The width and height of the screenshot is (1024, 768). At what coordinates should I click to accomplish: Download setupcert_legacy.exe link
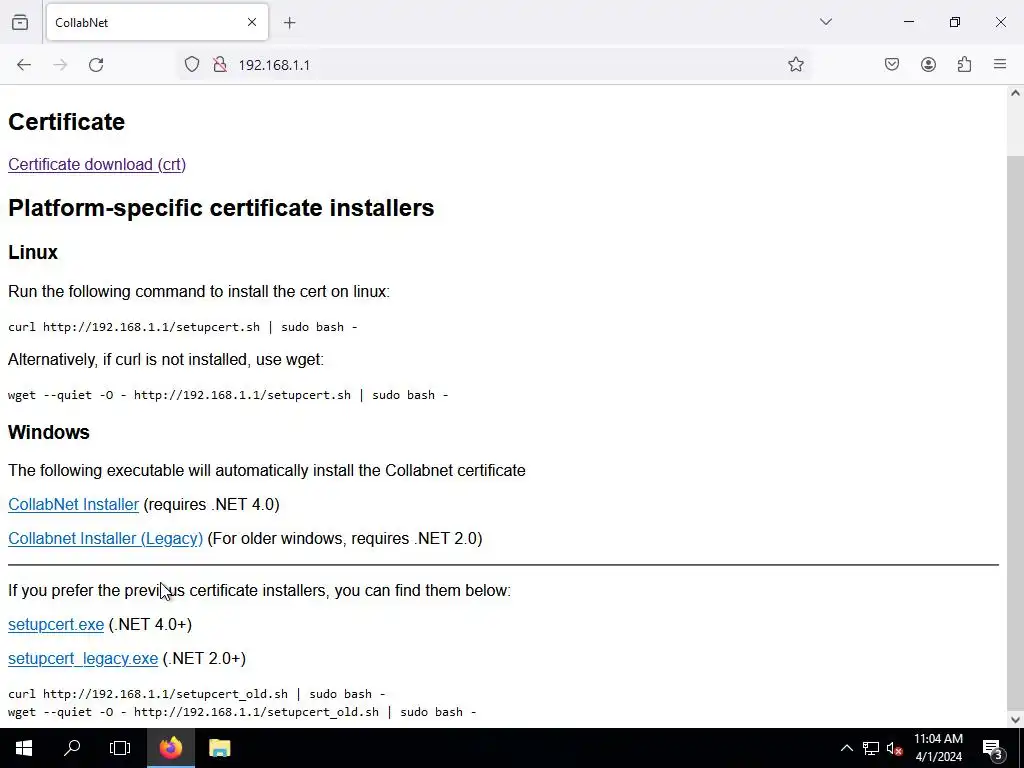coord(83,658)
